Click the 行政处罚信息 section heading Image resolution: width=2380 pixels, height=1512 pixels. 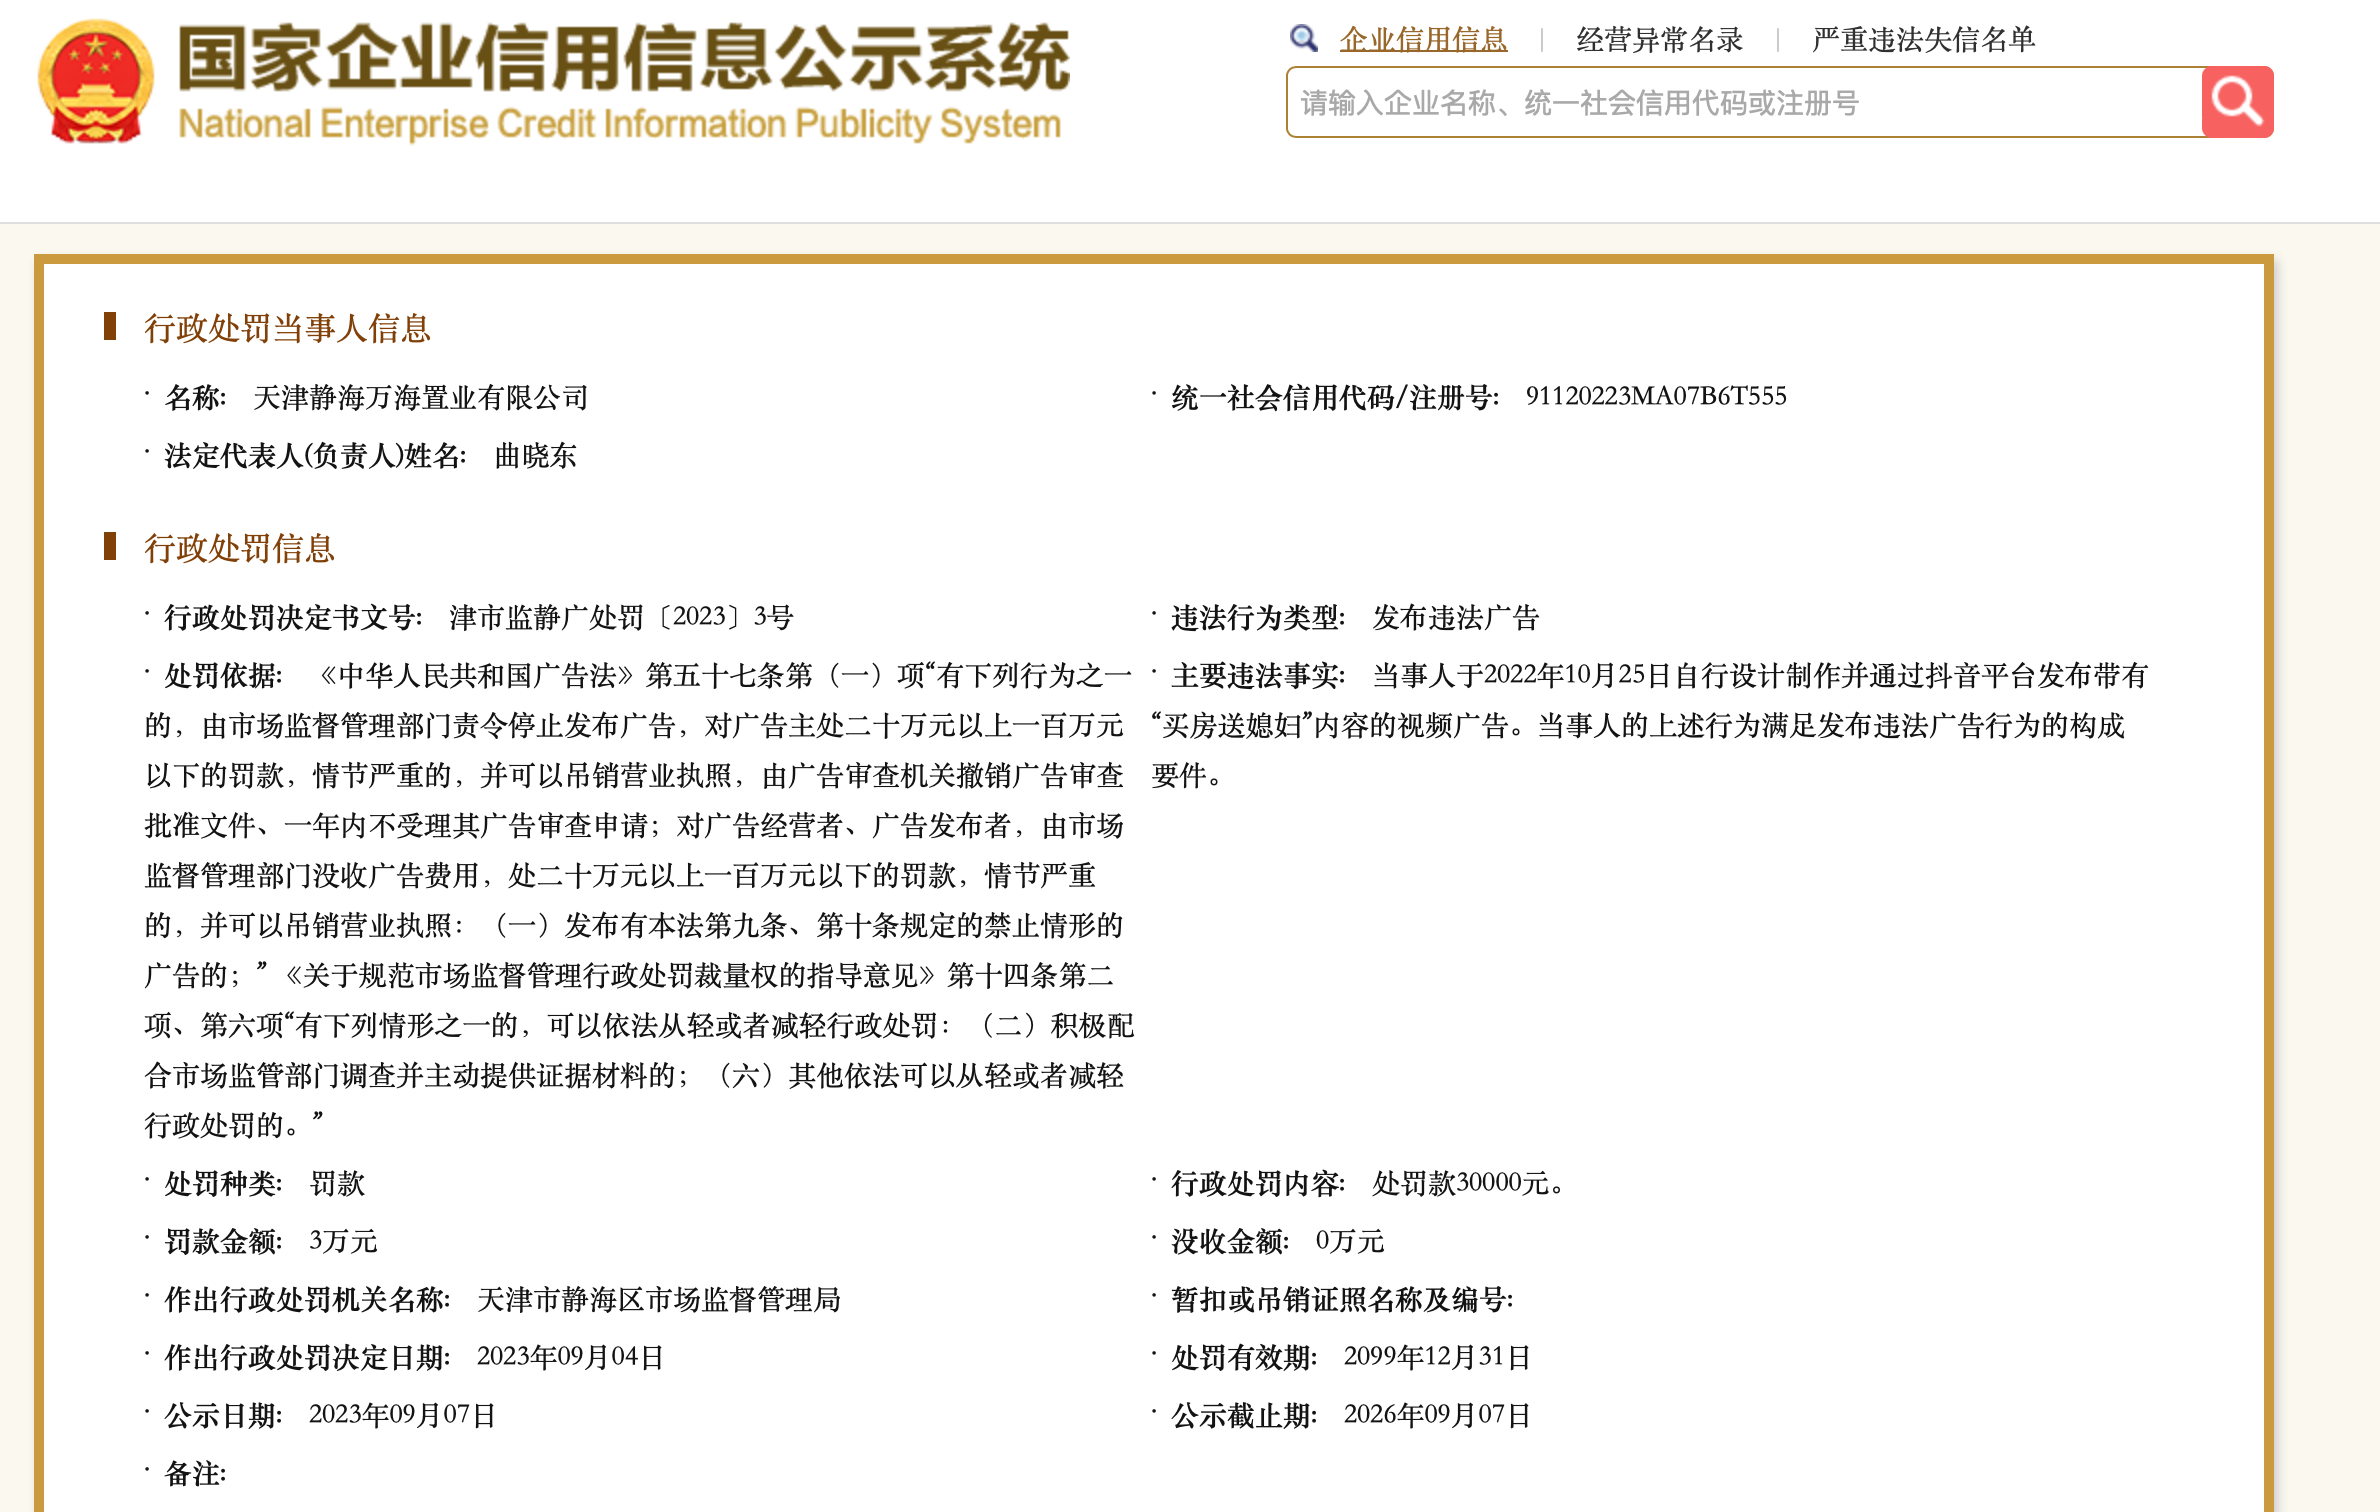click(x=239, y=549)
